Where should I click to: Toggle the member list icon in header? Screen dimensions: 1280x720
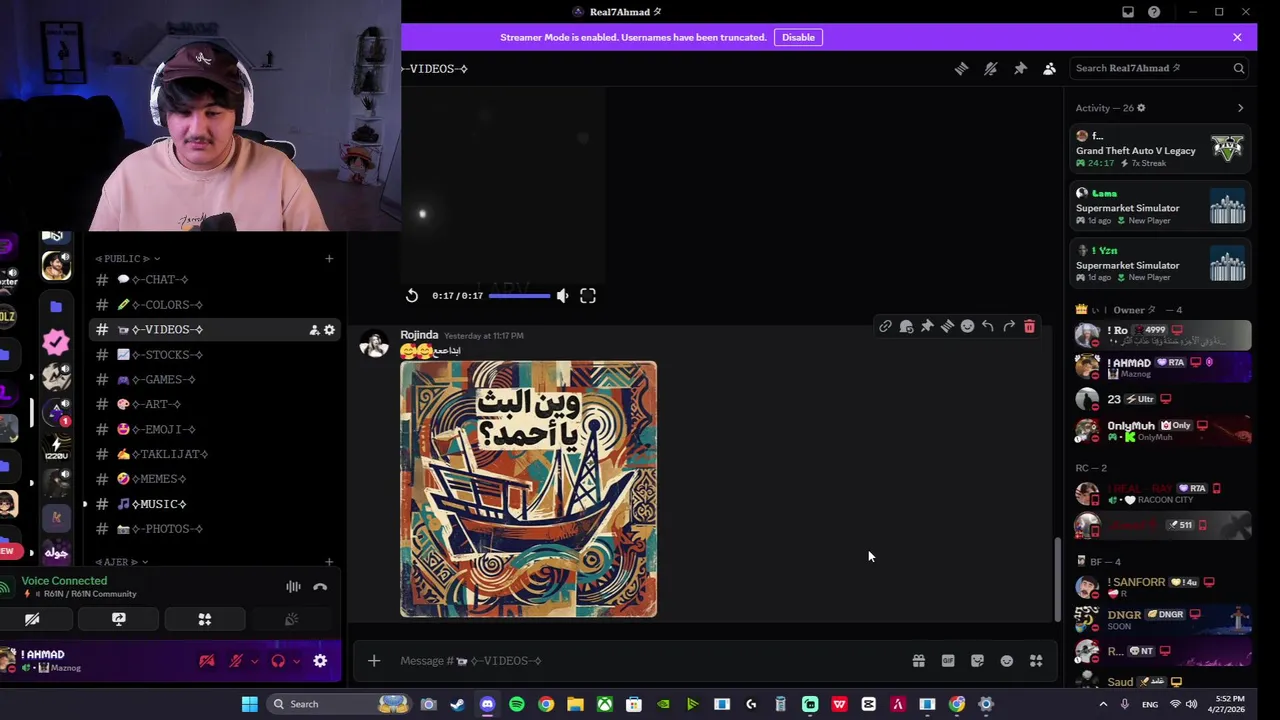1049,68
